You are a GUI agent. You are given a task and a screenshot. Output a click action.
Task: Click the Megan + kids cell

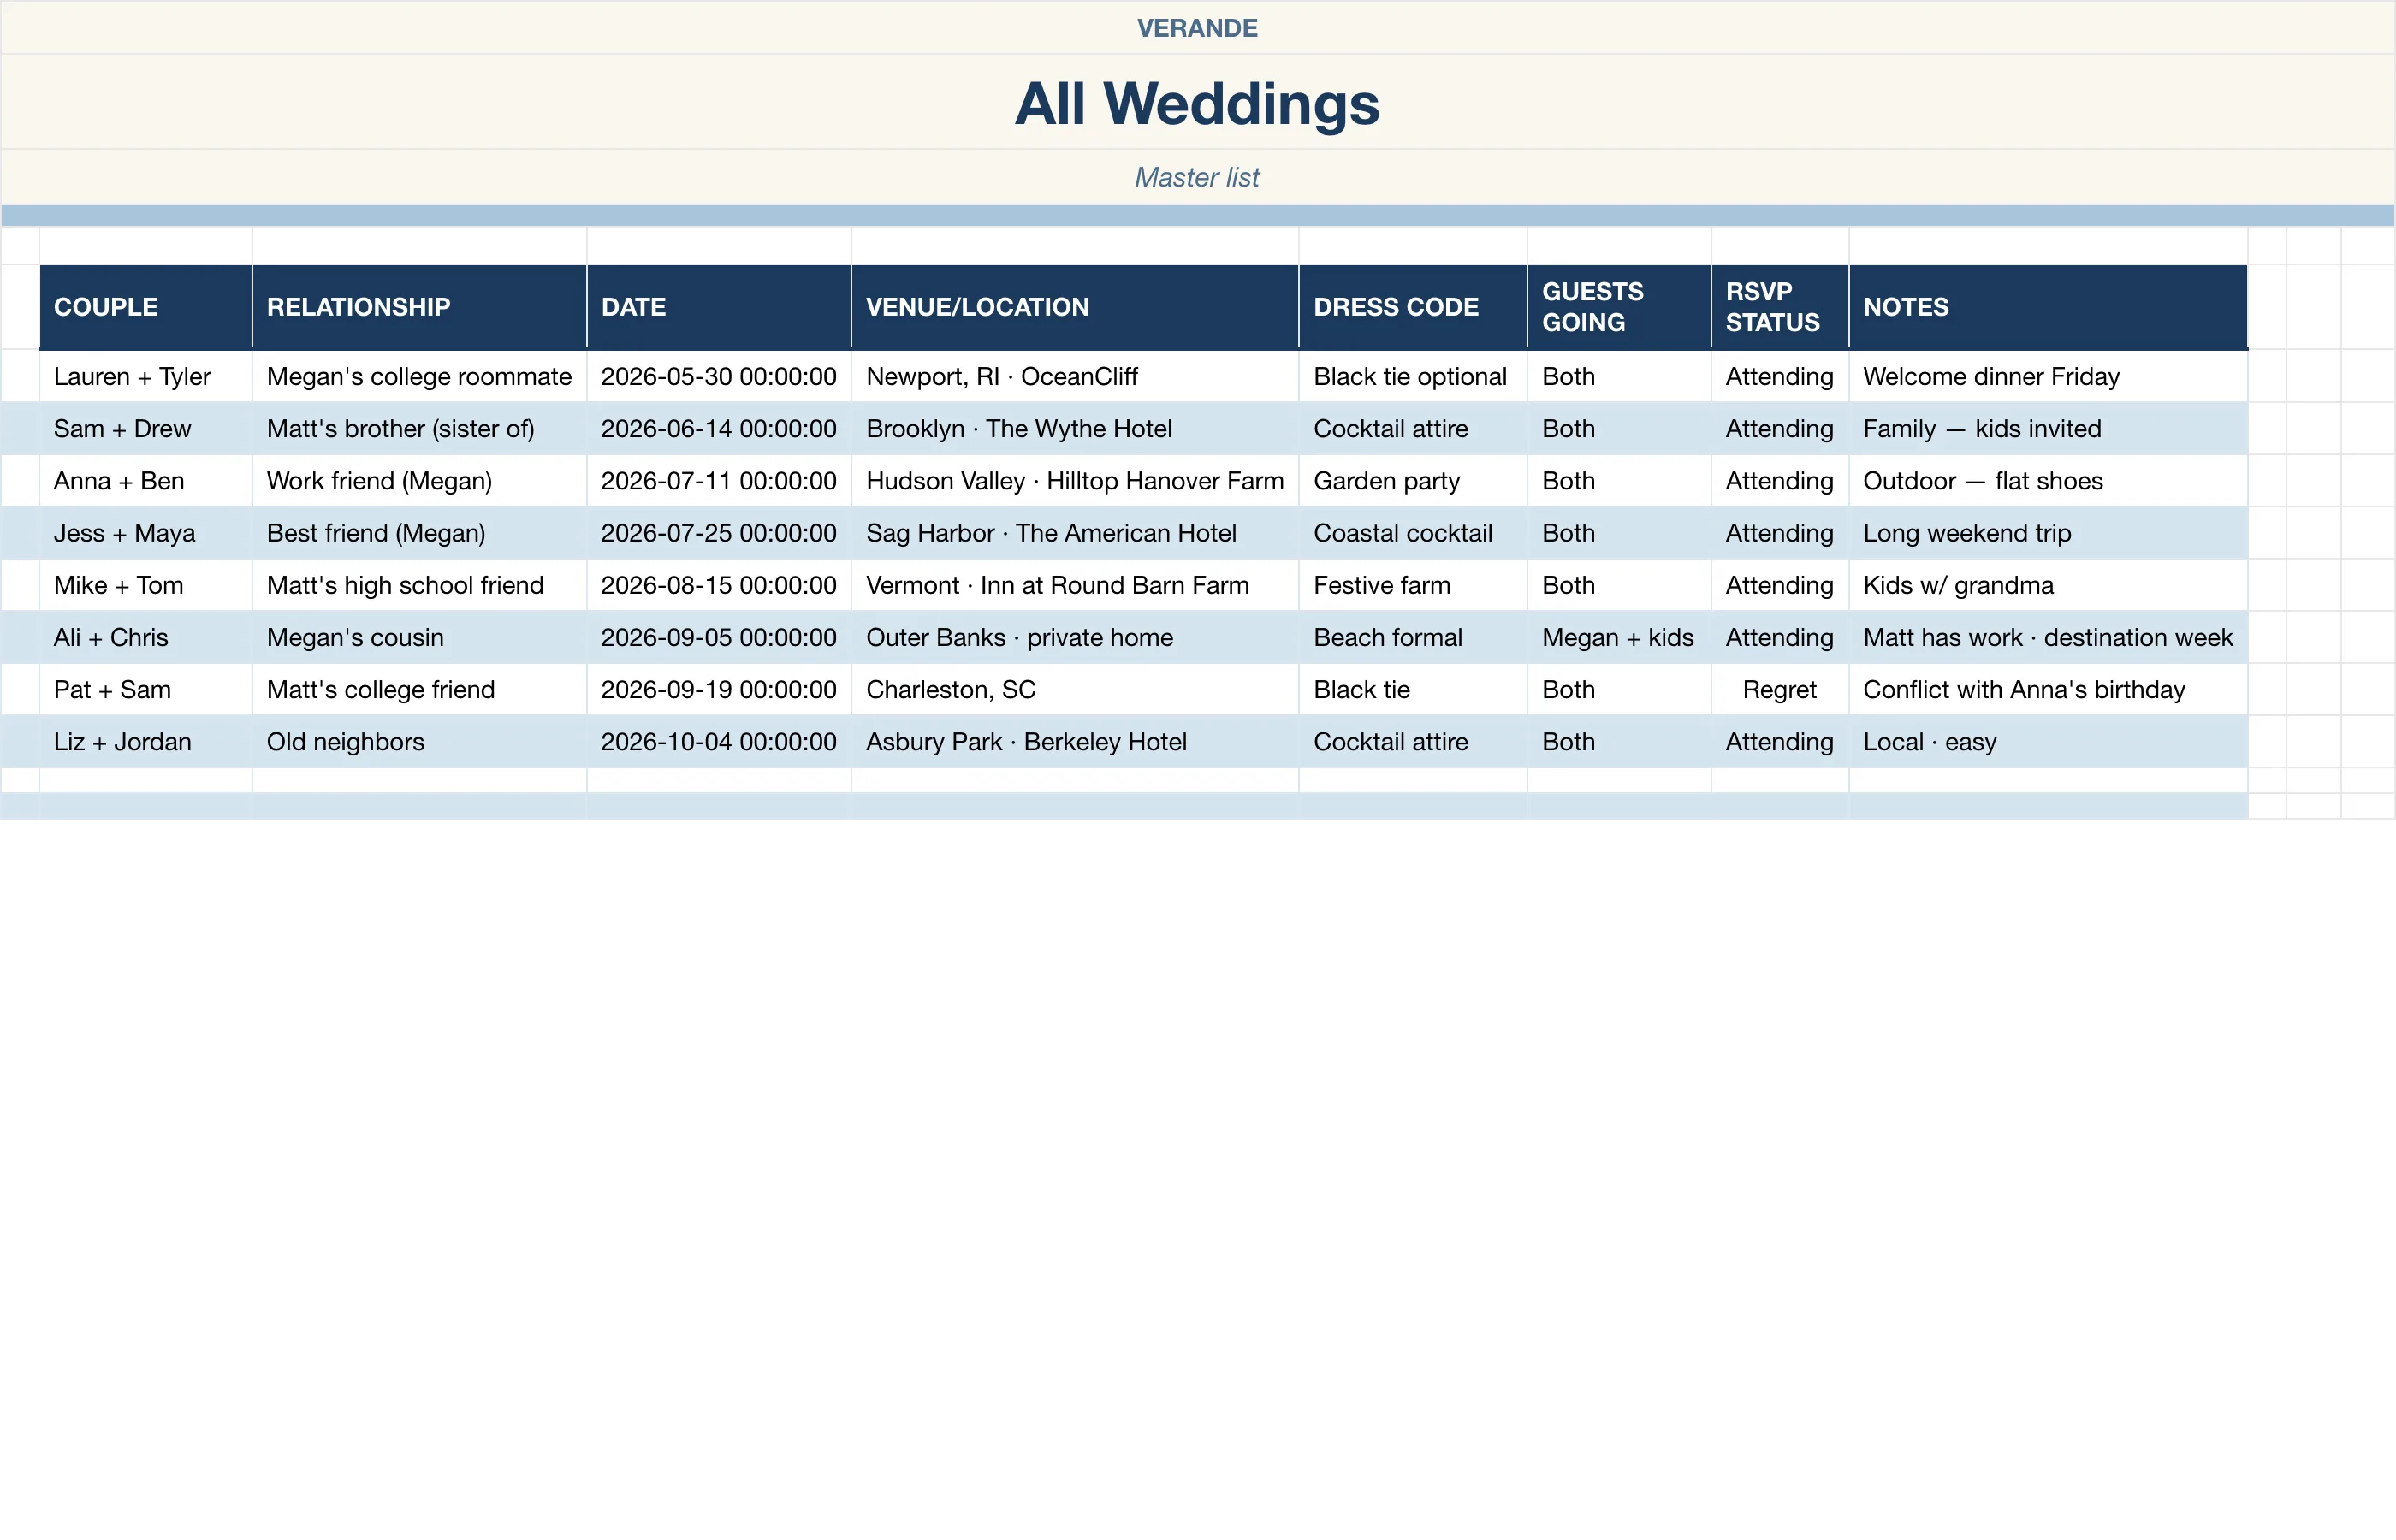1619,637
